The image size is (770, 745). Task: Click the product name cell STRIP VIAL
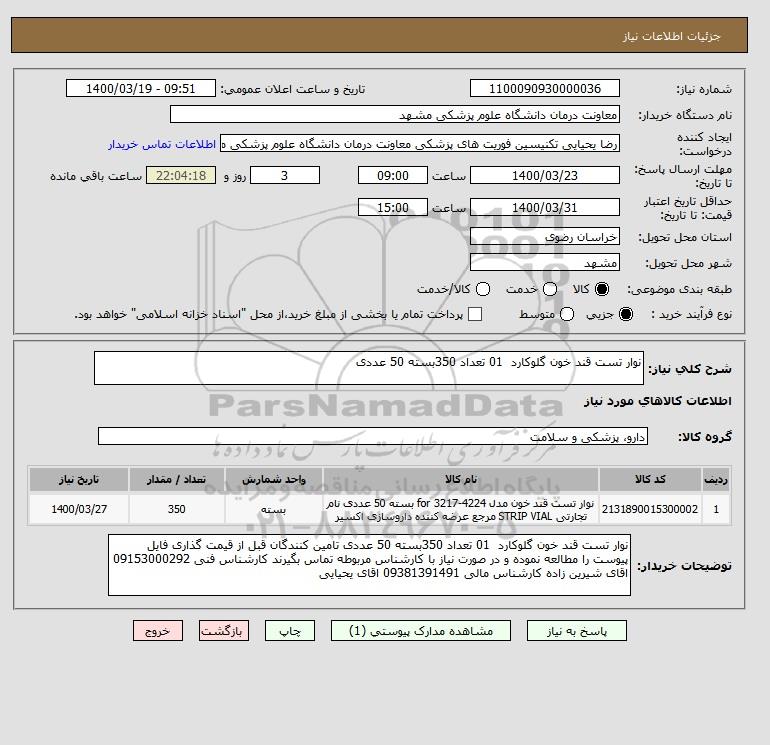tap(461, 509)
